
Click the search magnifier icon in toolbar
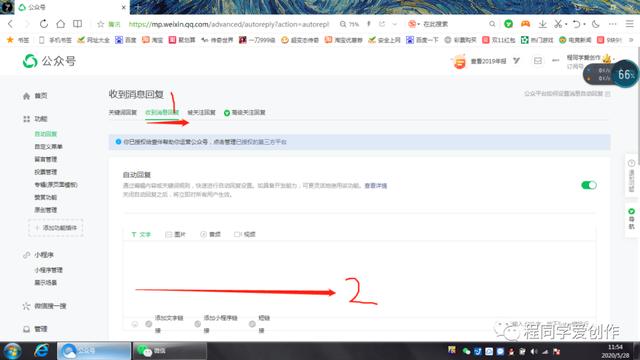[x=492, y=24]
